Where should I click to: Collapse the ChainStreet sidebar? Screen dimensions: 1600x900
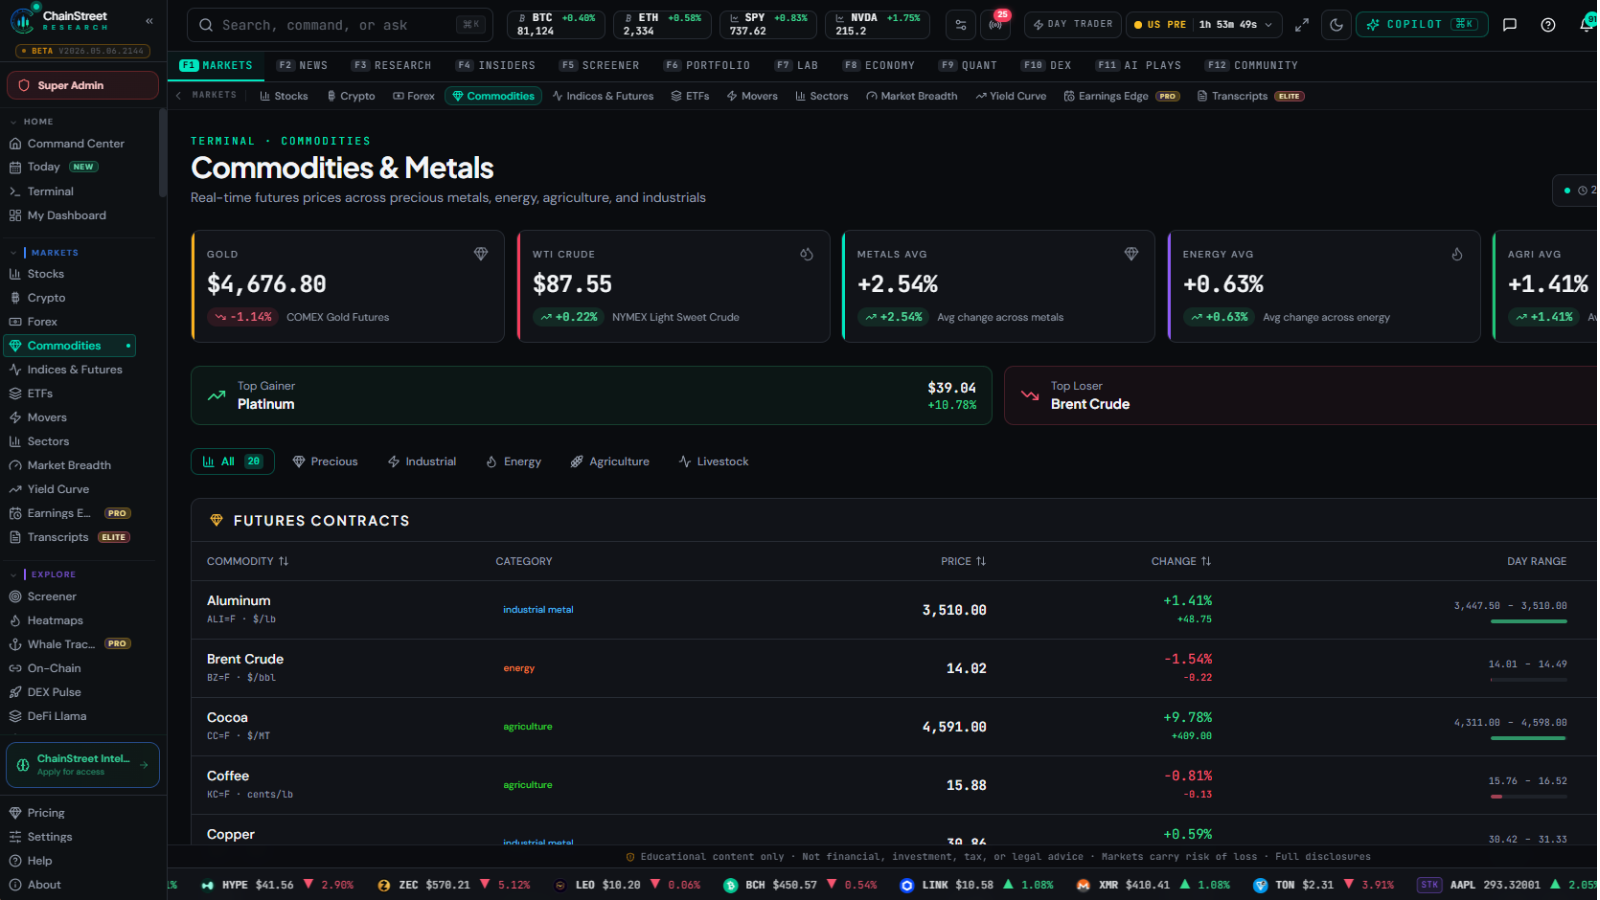[149, 20]
